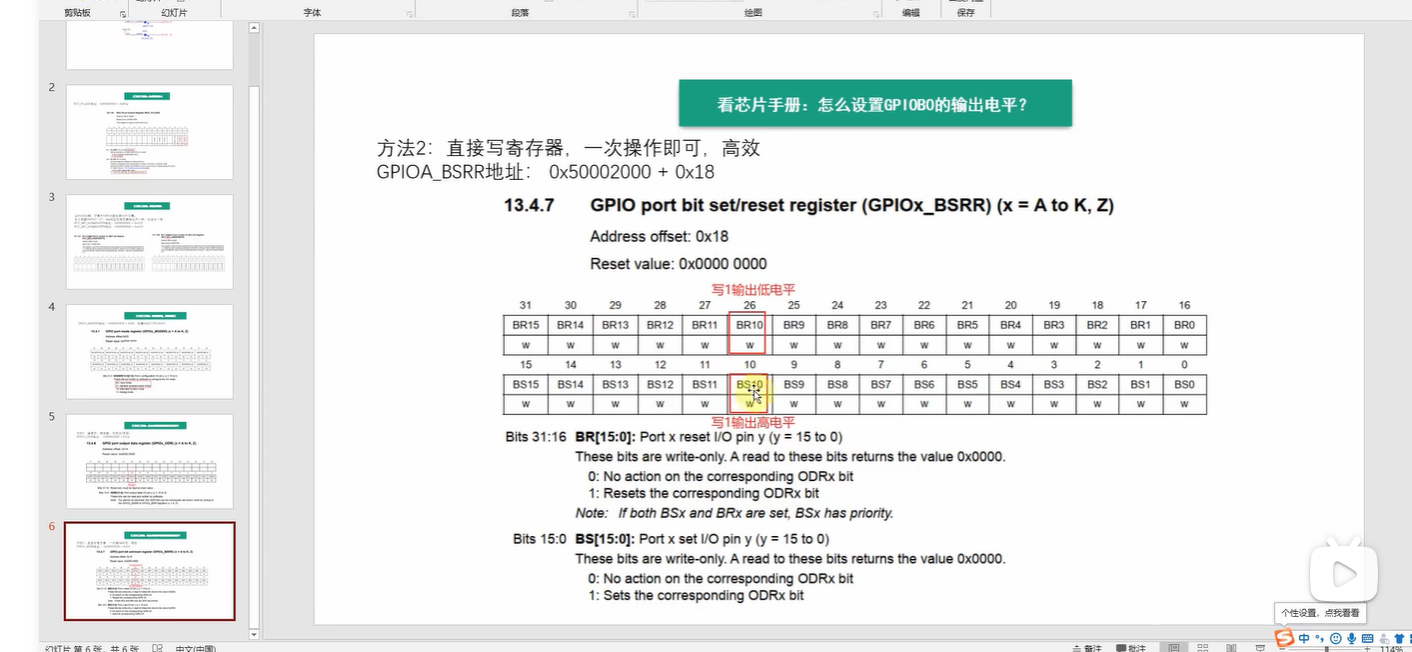
Task: Click the BS0 cell in register table
Action: pos(1185,385)
